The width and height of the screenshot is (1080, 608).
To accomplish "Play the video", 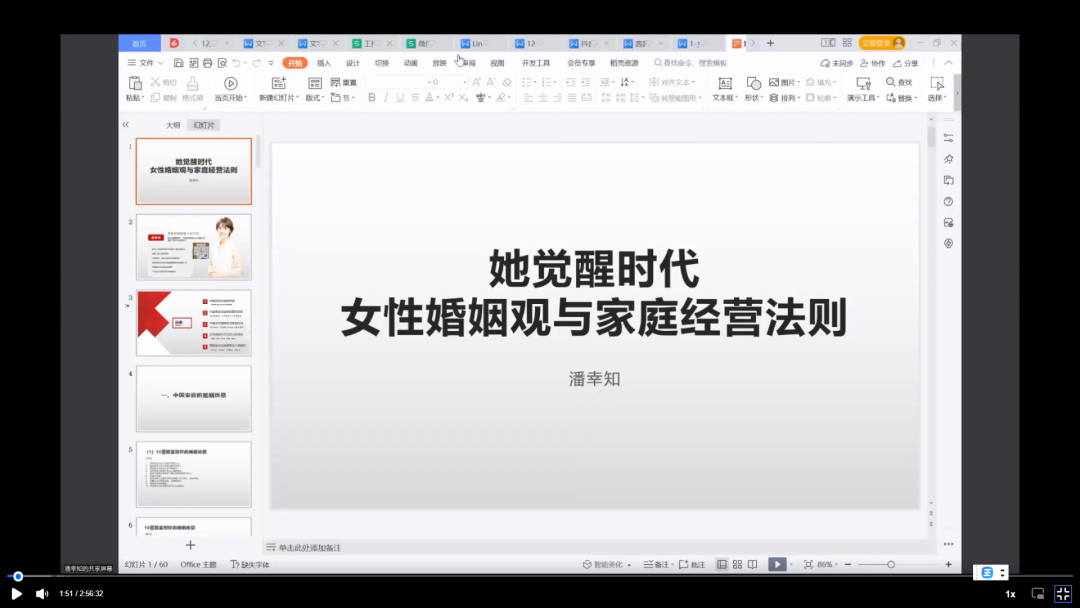I will tap(16, 593).
